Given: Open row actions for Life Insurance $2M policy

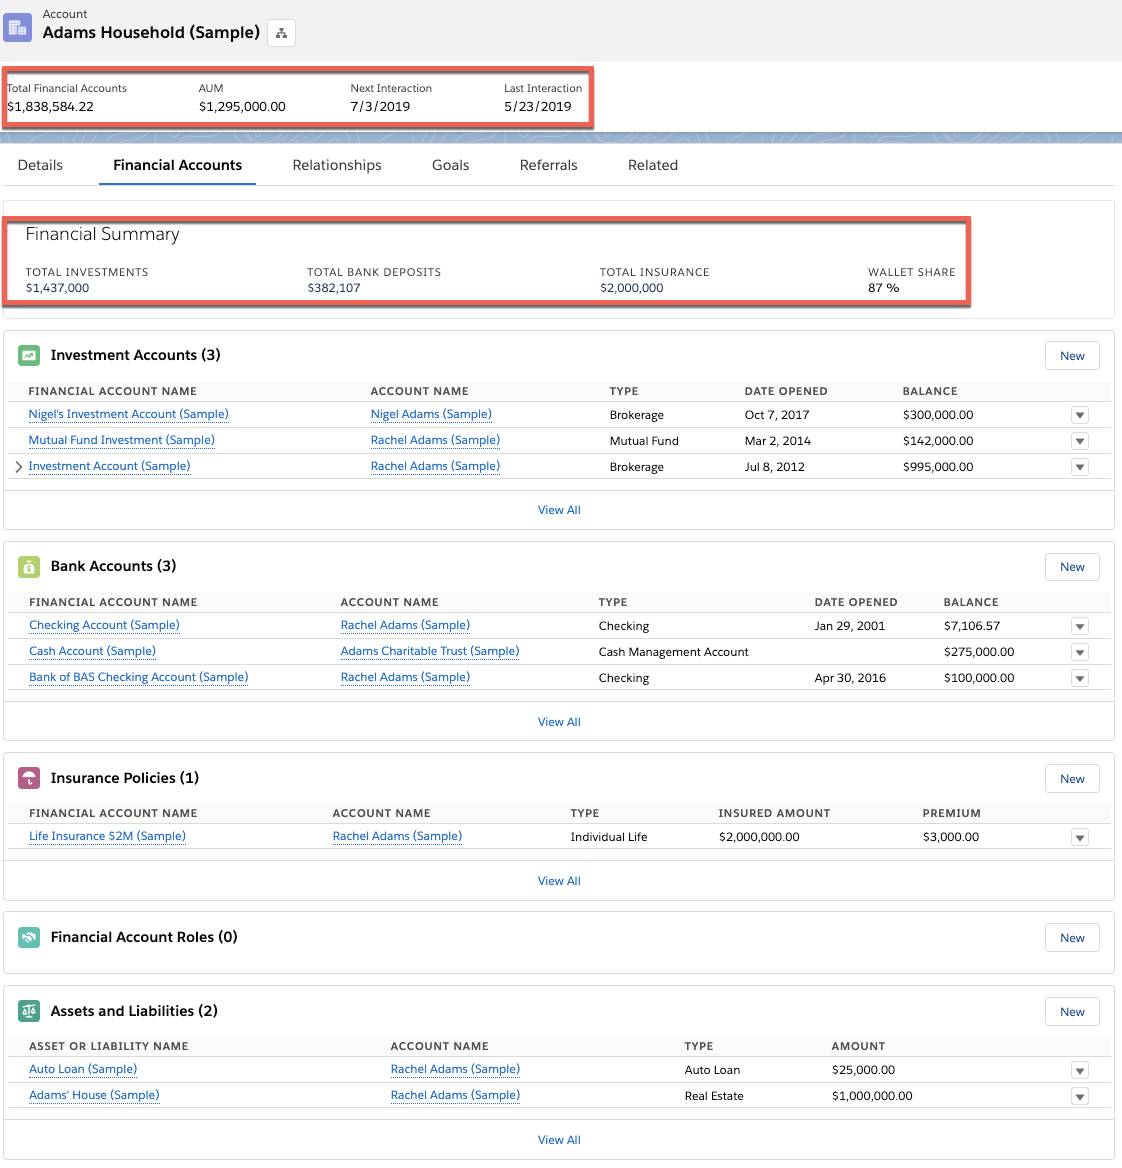Looking at the screenshot, I should [1079, 836].
